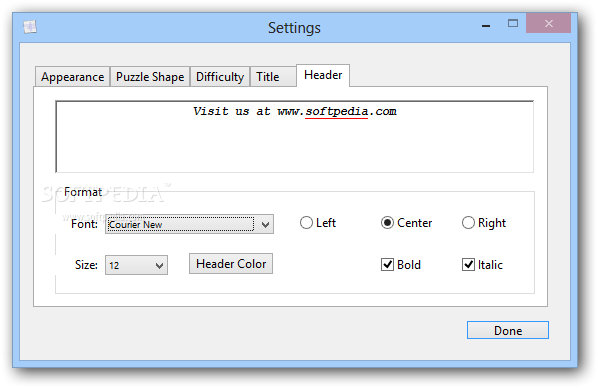Click the underlined word softpedia in header text
The height and width of the screenshot is (388, 598).
tap(337, 111)
